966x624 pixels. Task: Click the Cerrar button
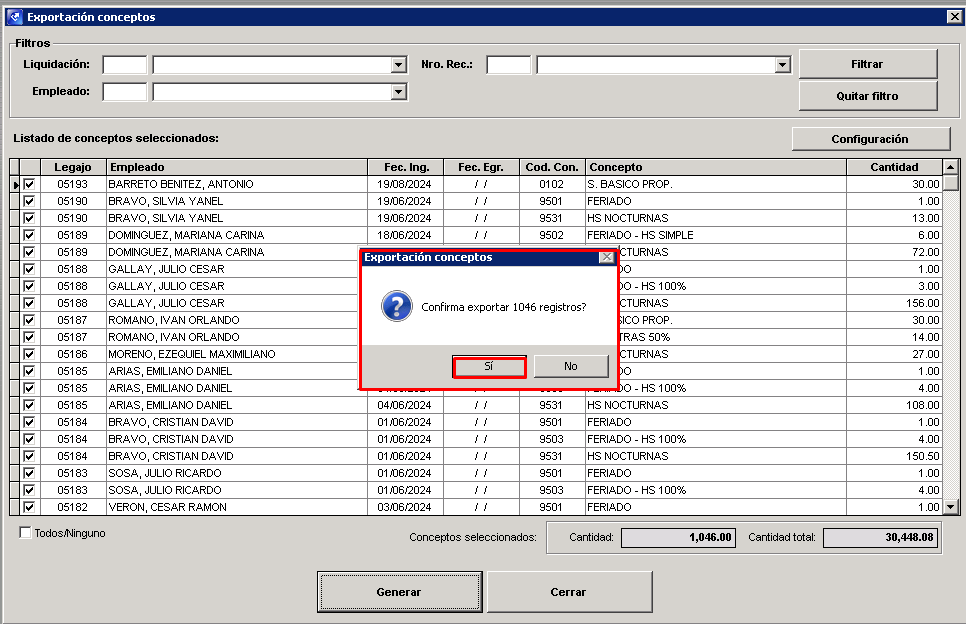pos(569,592)
